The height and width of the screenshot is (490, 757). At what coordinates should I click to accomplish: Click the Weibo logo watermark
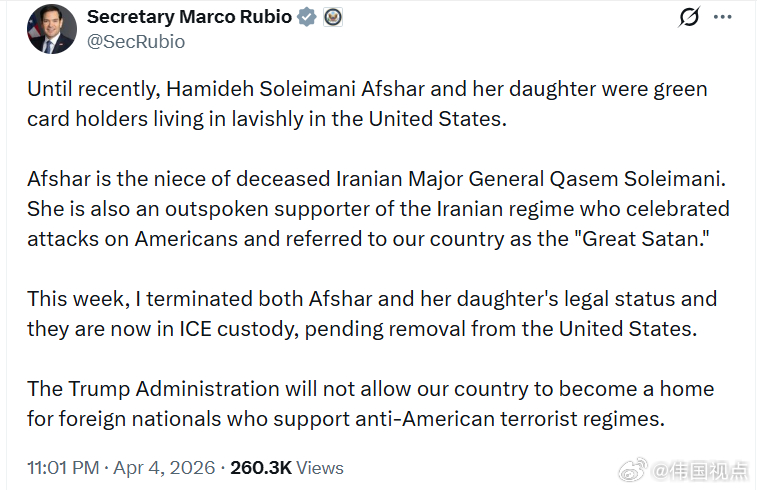pos(633,467)
